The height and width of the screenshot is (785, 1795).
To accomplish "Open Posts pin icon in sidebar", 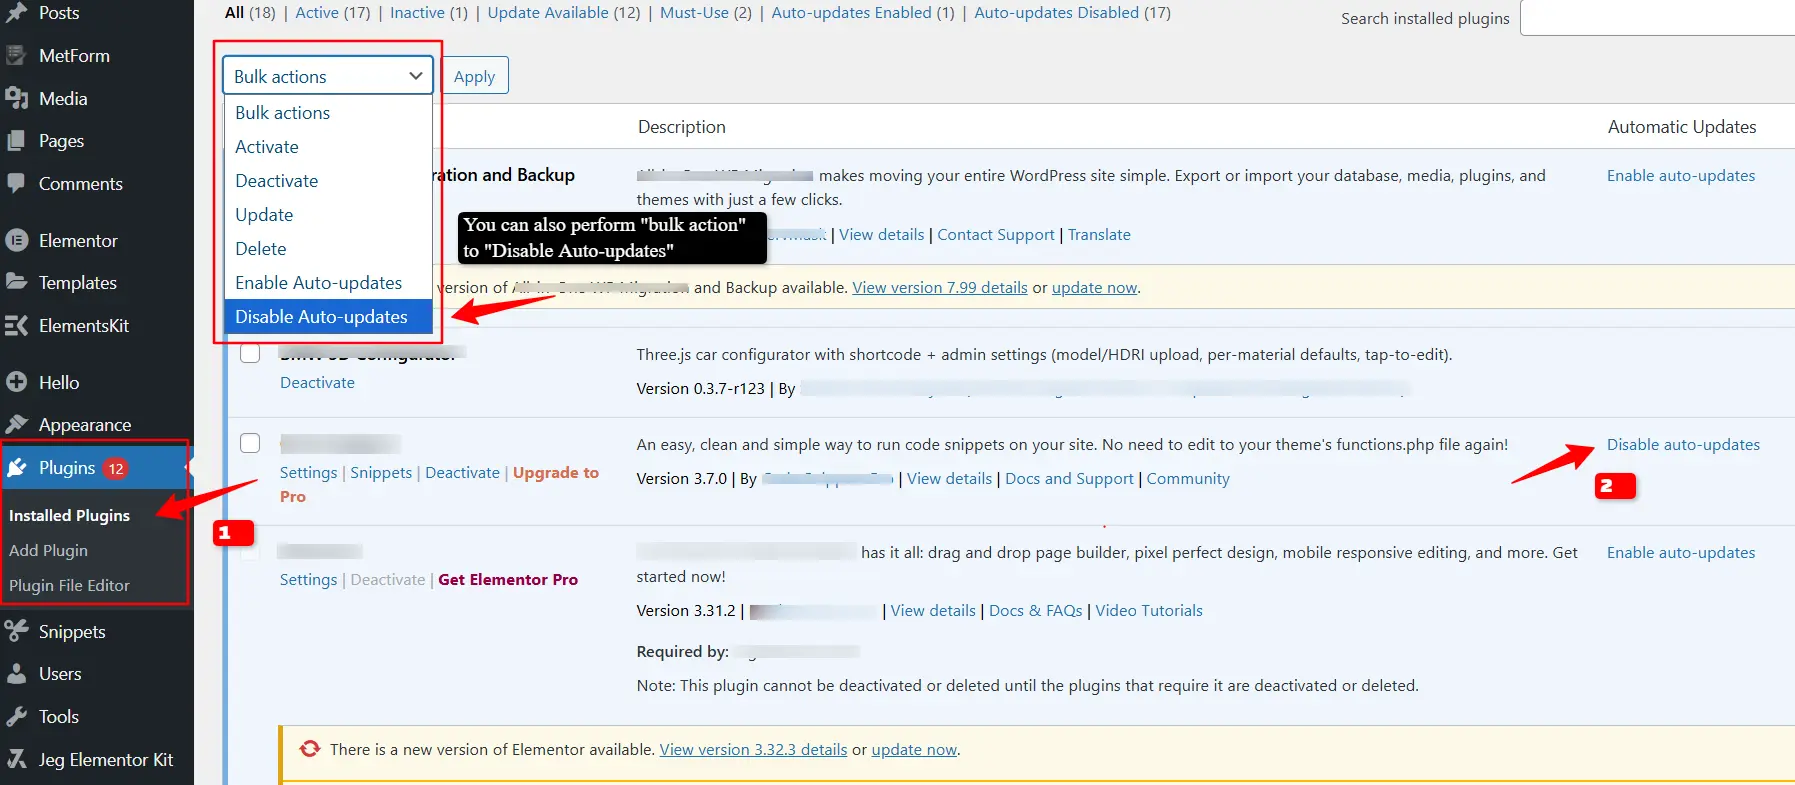I will point(16,13).
